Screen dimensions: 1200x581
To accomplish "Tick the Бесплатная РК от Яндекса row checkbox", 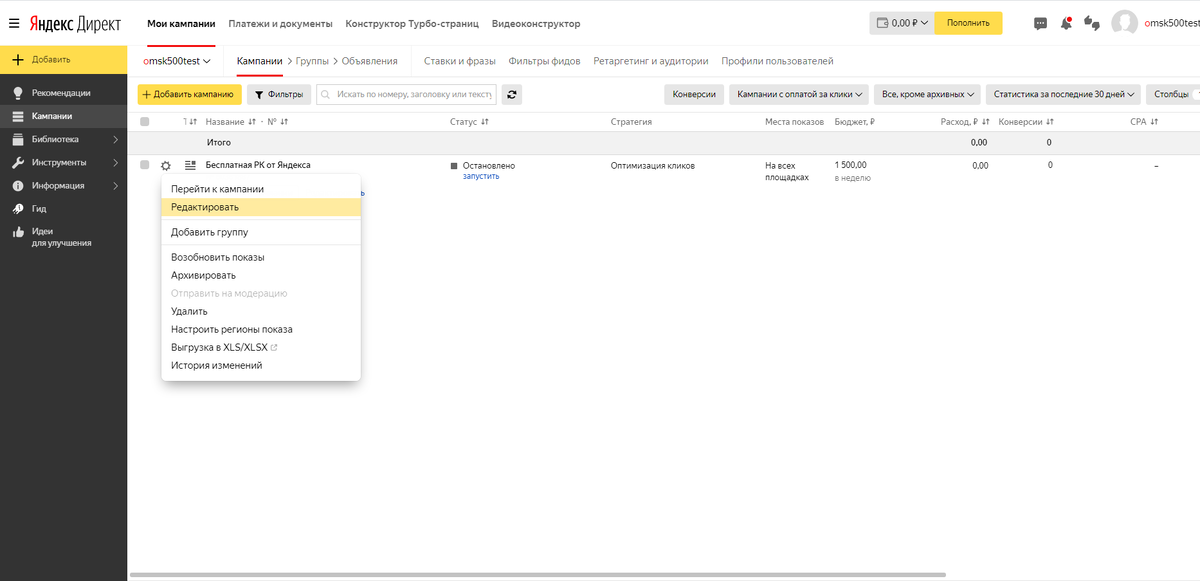I will [145, 165].
